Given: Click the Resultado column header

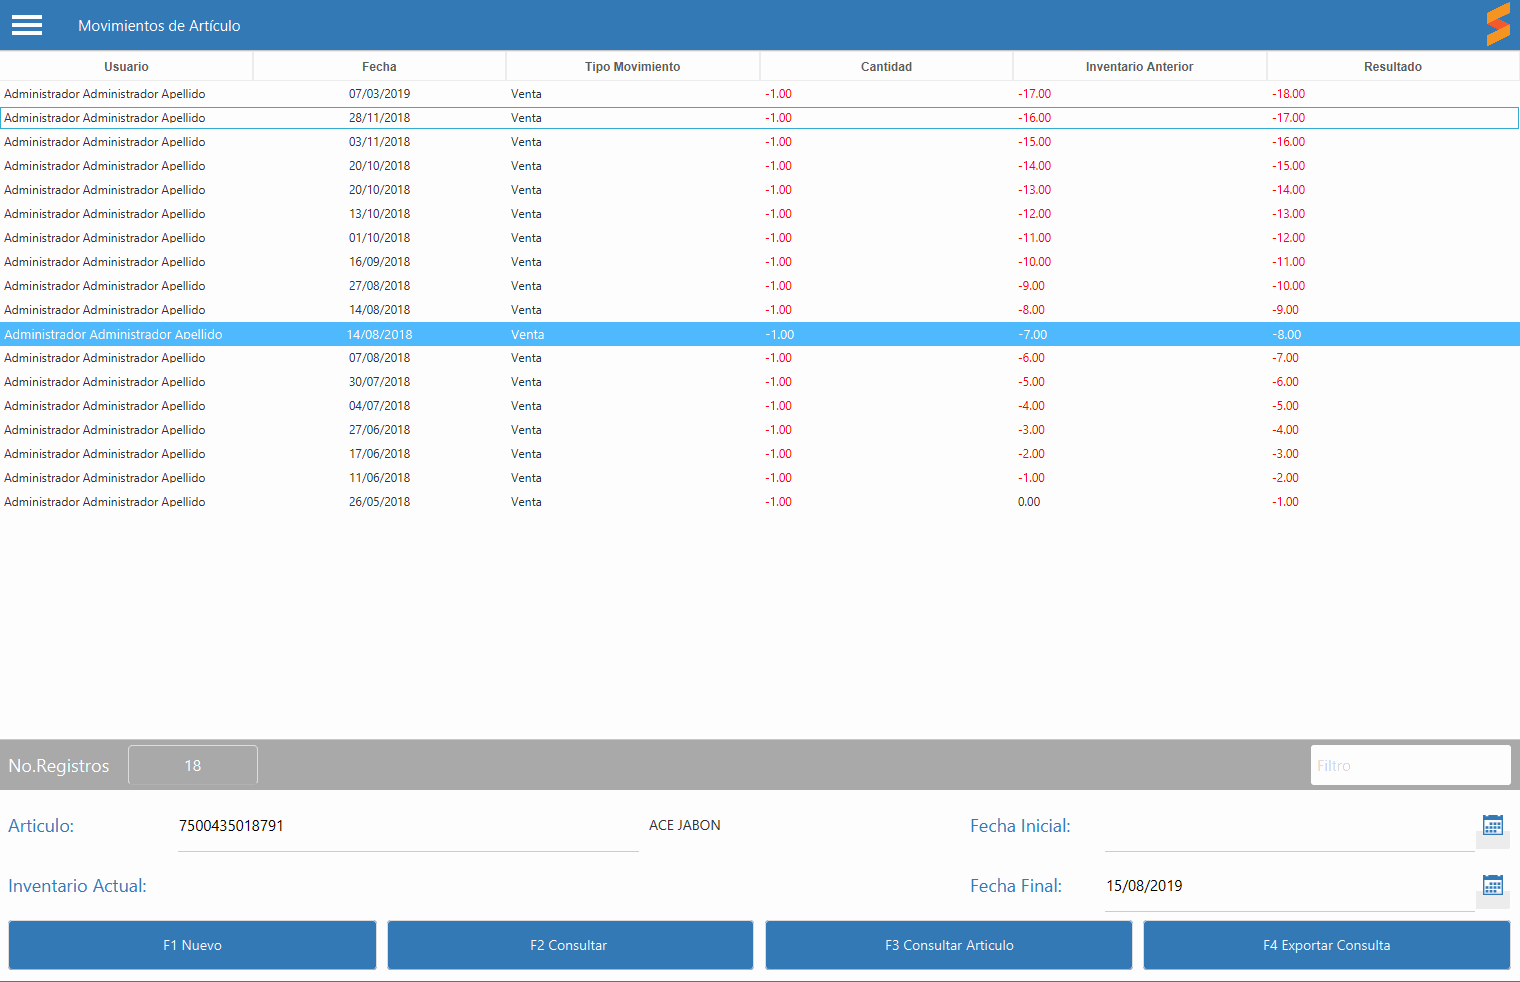Looking at the screenshot, I should click(x=1392, y=67).
